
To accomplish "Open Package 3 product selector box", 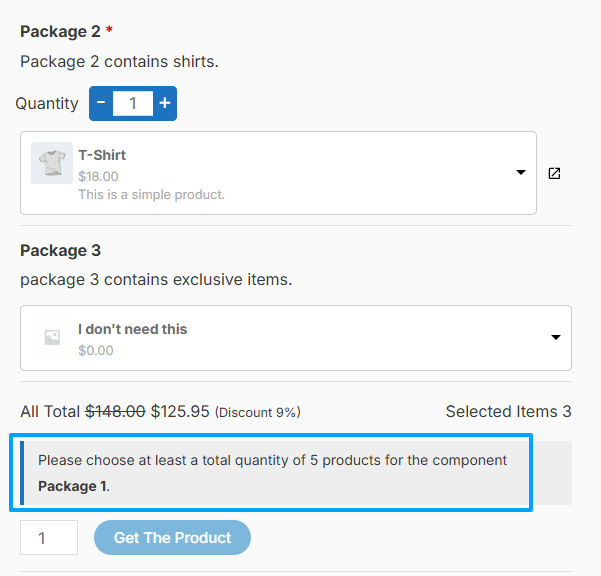I will point(296,338).
